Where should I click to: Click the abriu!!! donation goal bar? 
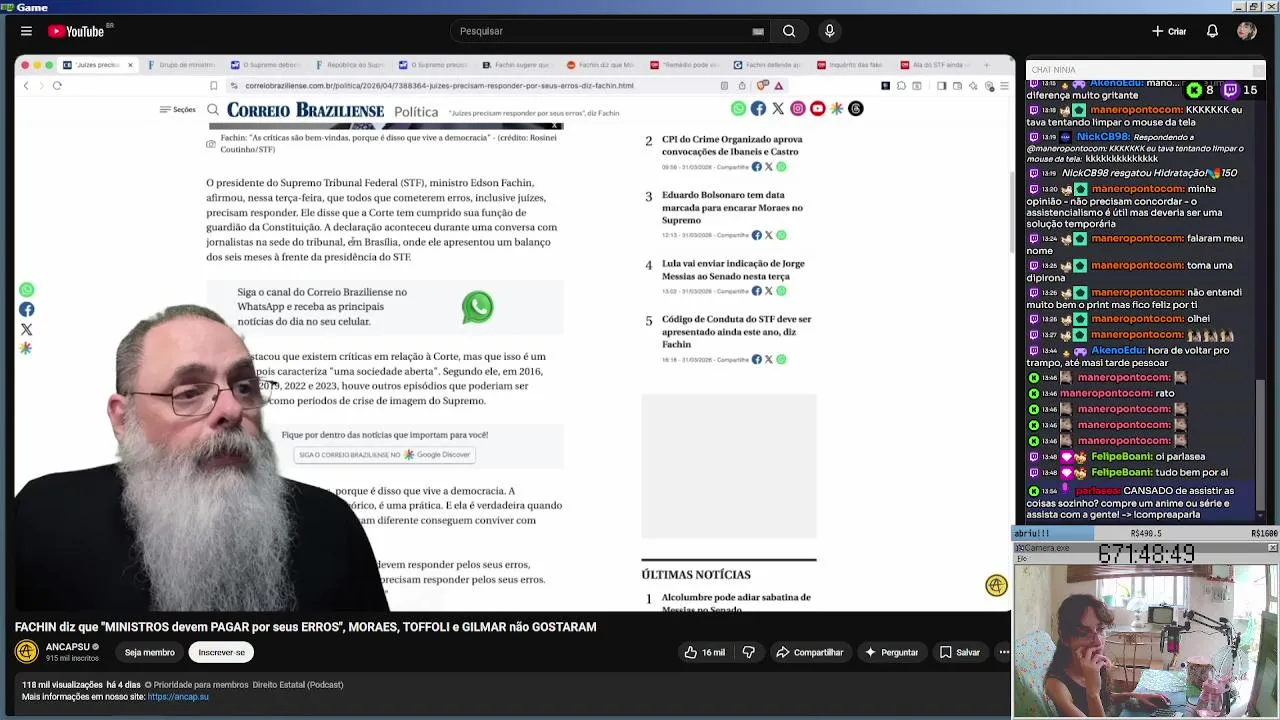pyautogui.click(x=1145, y=533)
